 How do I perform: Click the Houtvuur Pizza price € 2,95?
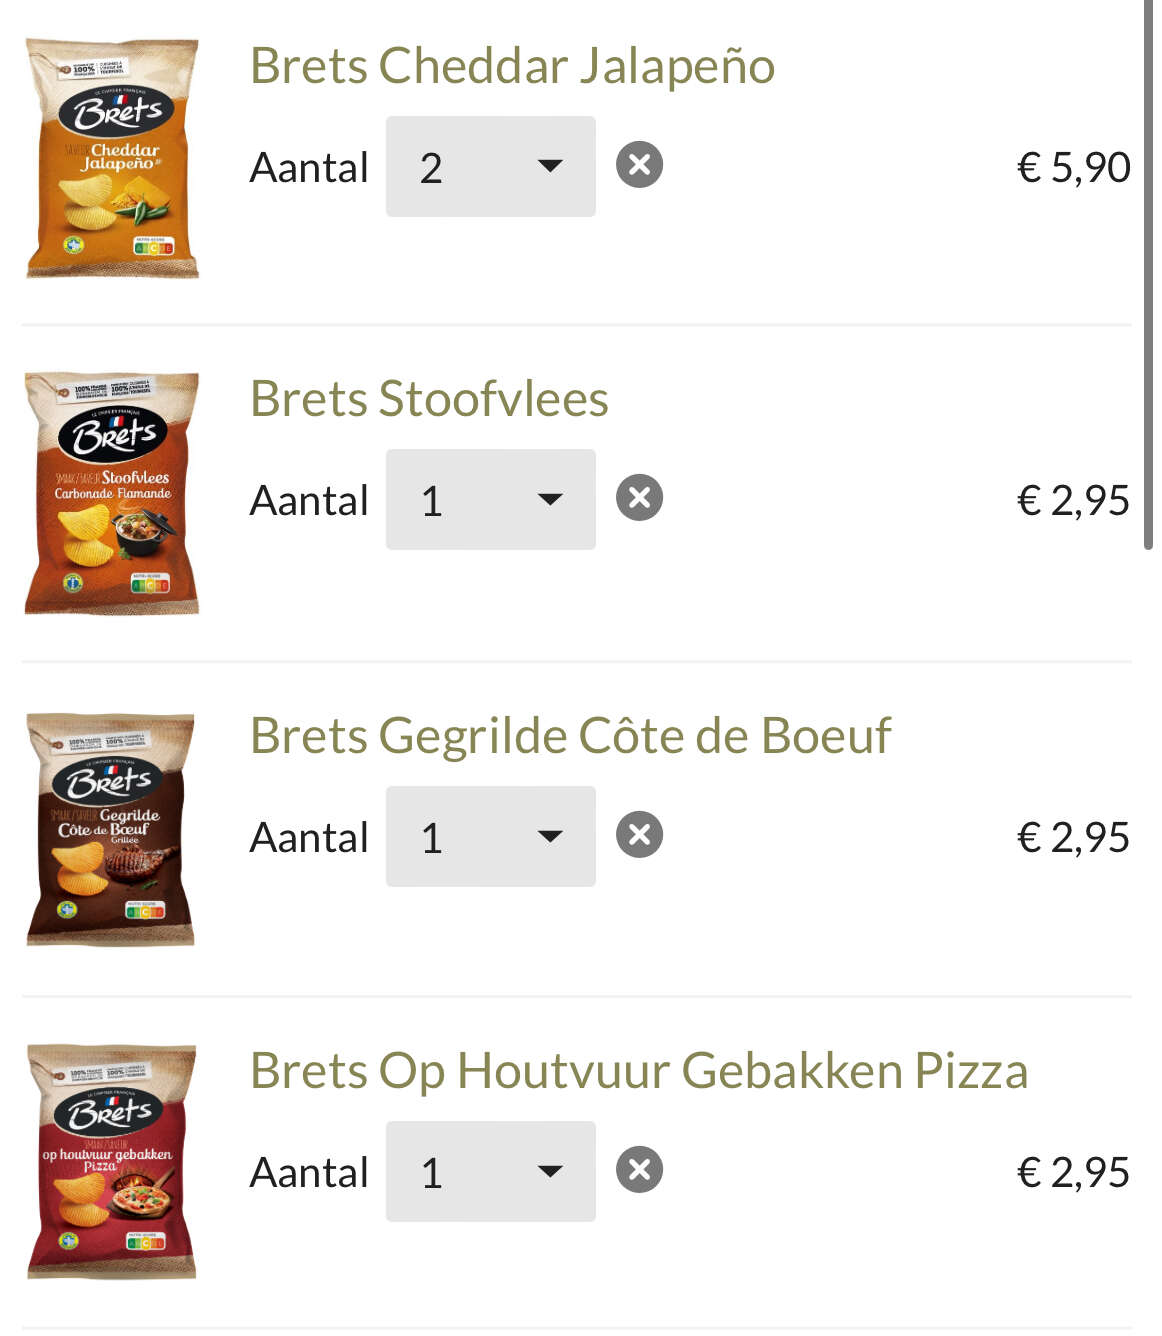tap(1073, 1172)
